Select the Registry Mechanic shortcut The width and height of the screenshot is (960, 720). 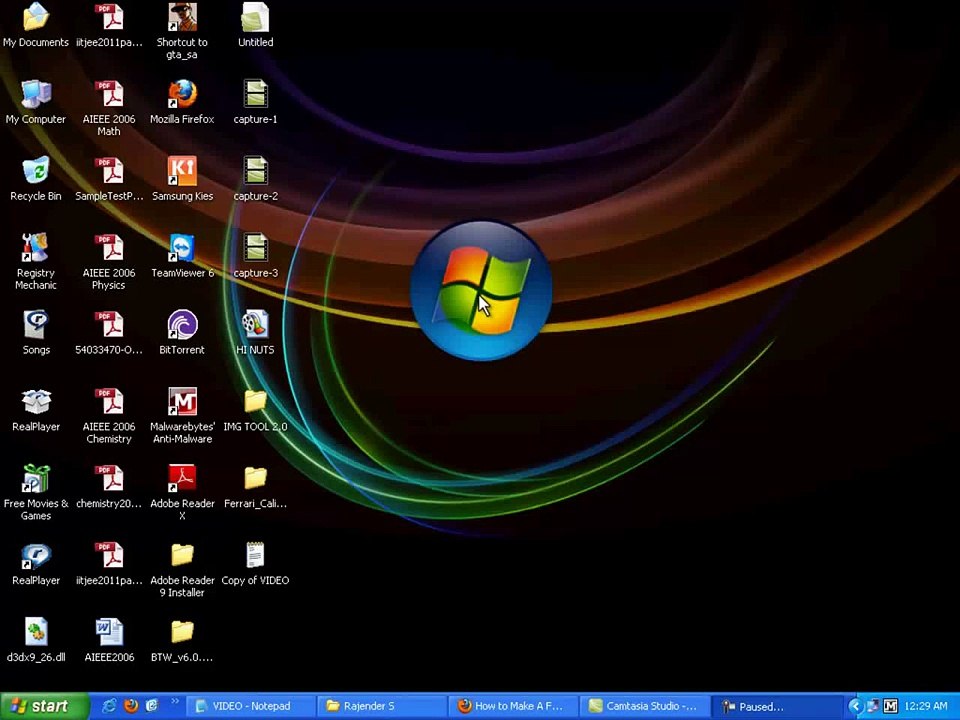pyautogui.click(x=36, y=261)
